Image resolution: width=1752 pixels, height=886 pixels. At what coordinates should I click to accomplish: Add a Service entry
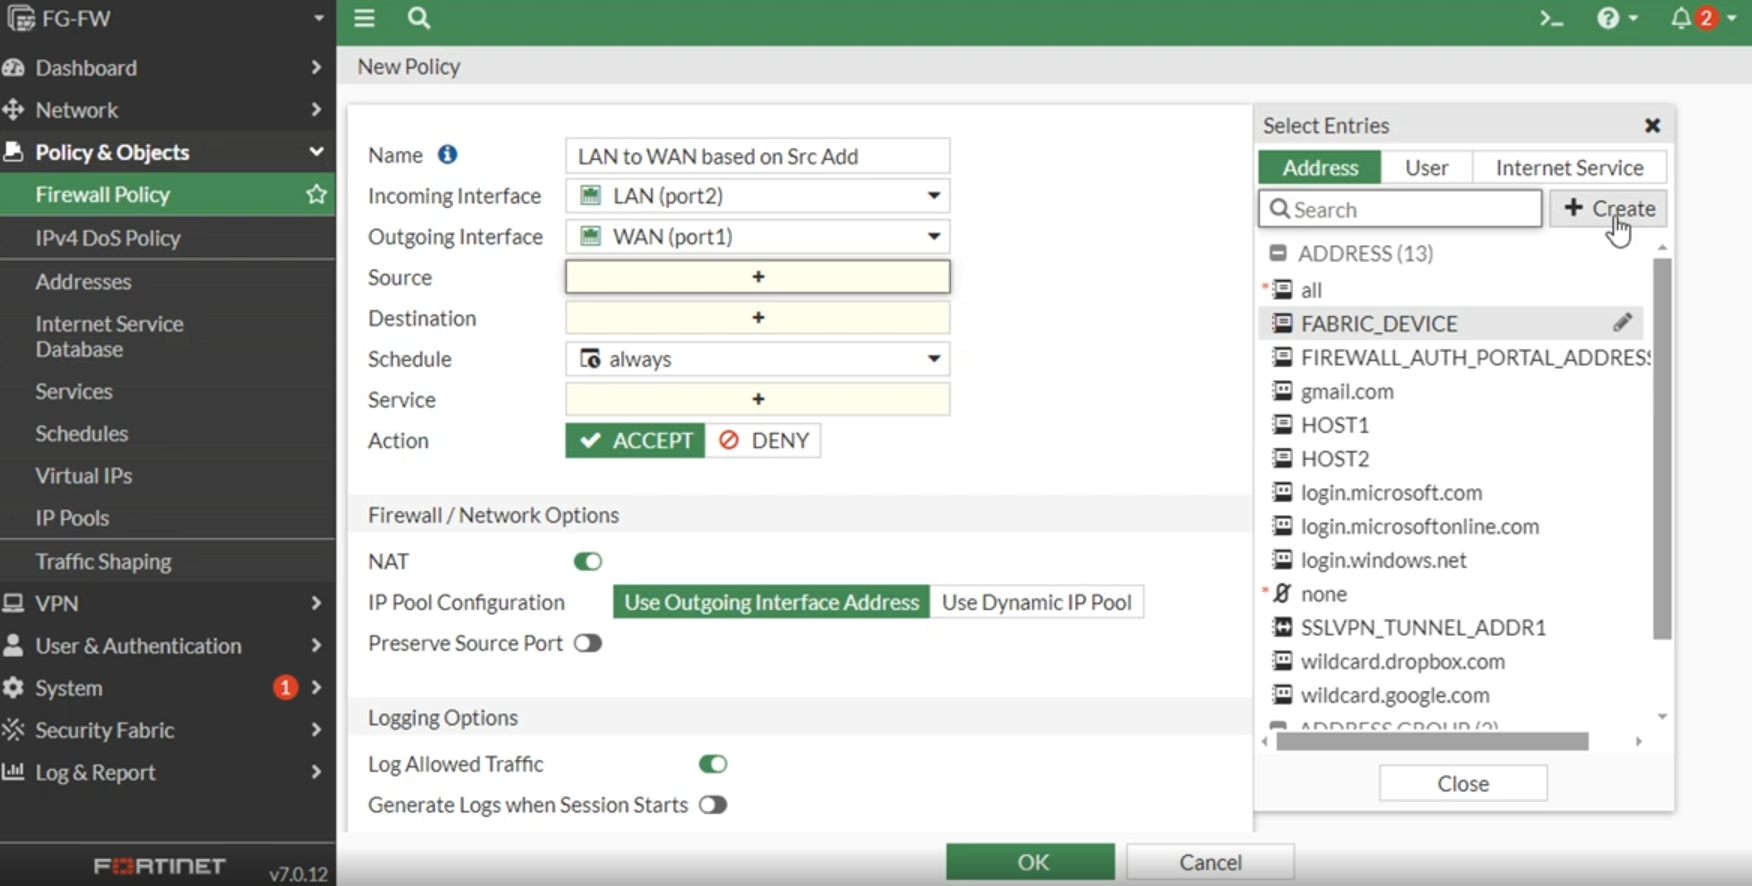pos(757,399)
